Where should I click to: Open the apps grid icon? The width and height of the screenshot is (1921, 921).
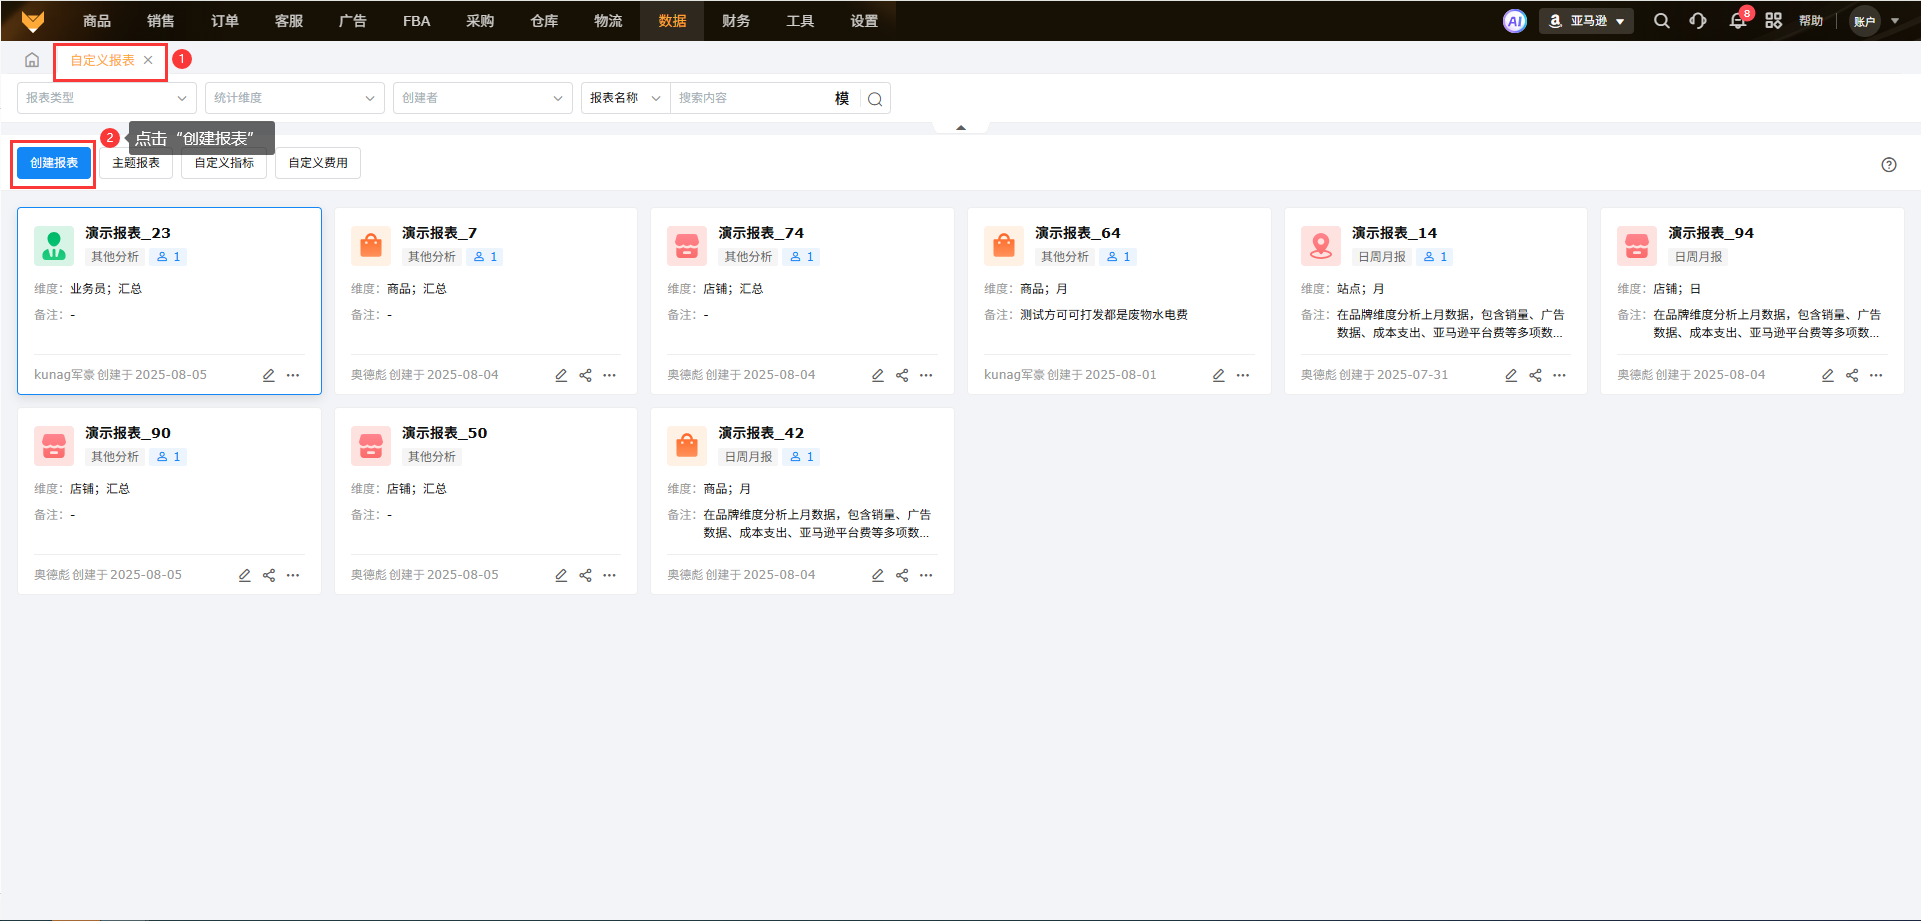[1774, 21]
